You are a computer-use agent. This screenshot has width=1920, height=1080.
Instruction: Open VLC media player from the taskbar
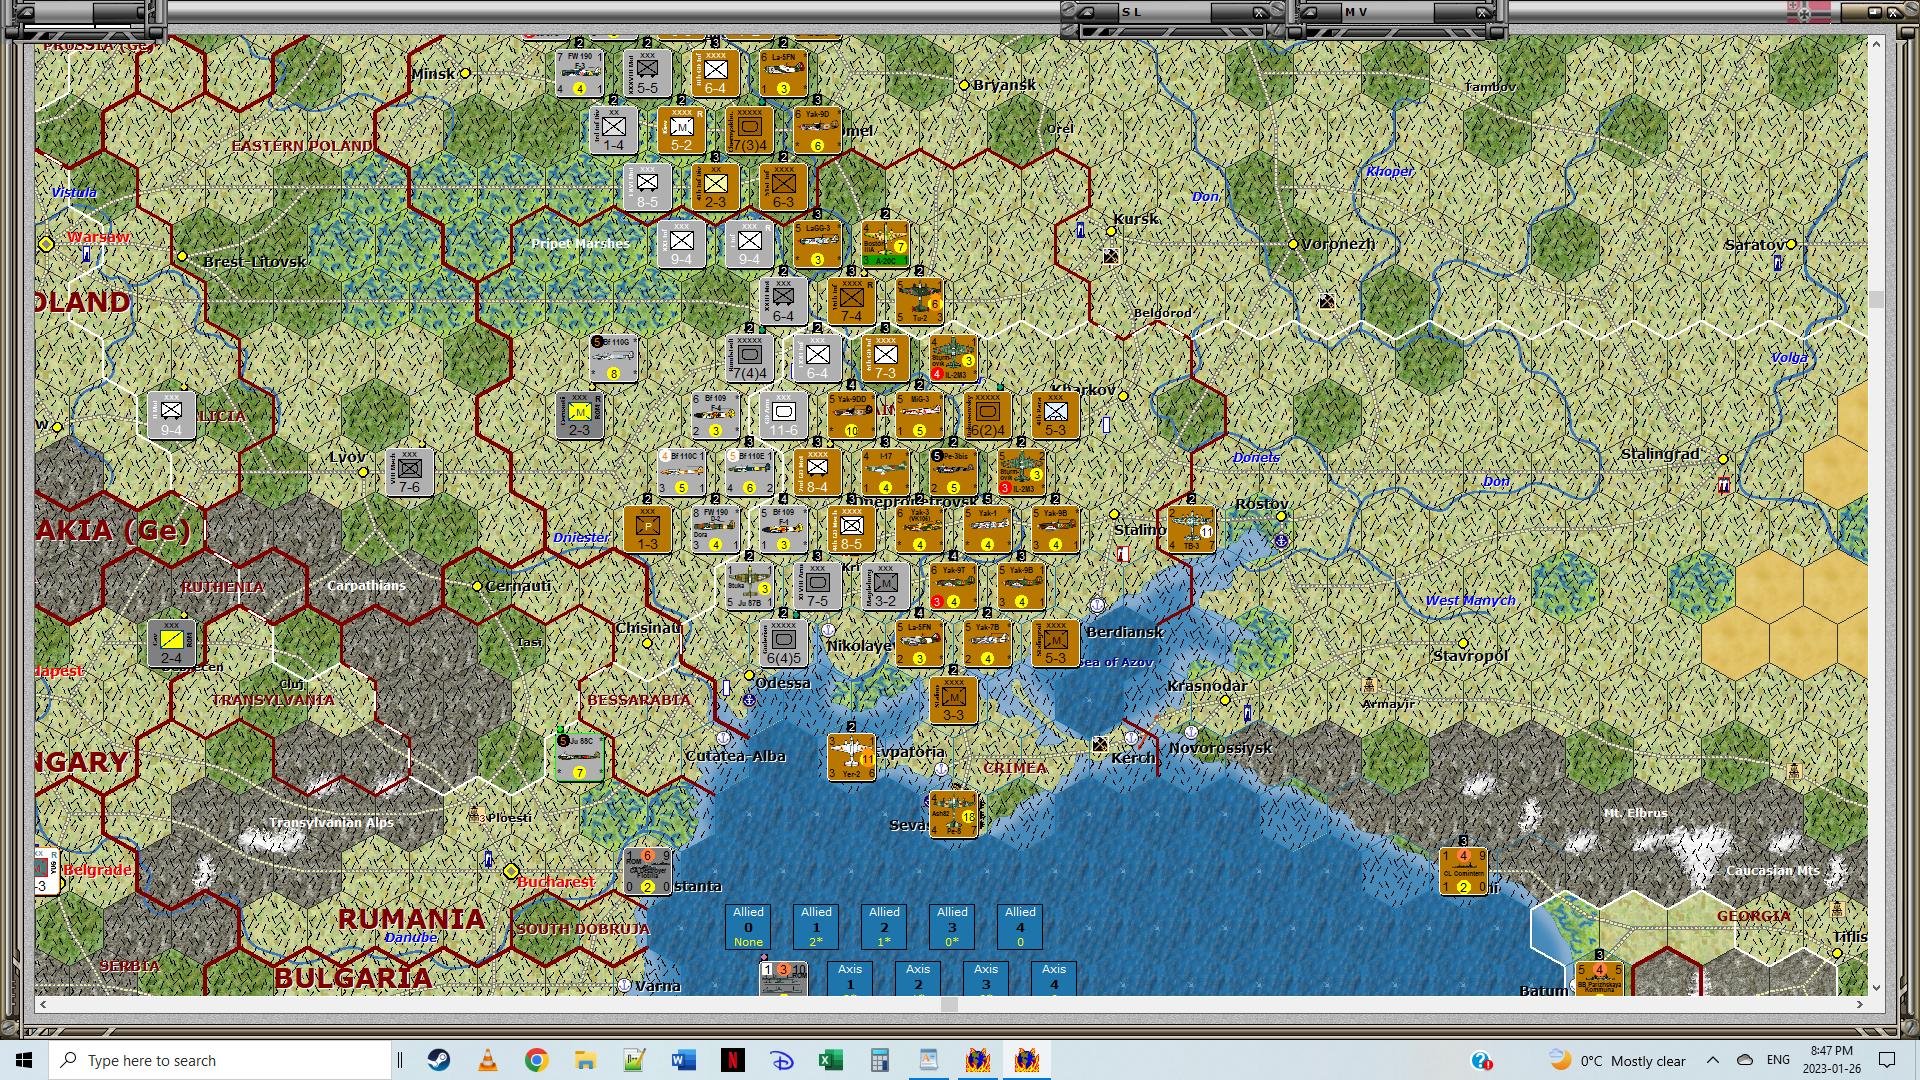point(488,1060)
